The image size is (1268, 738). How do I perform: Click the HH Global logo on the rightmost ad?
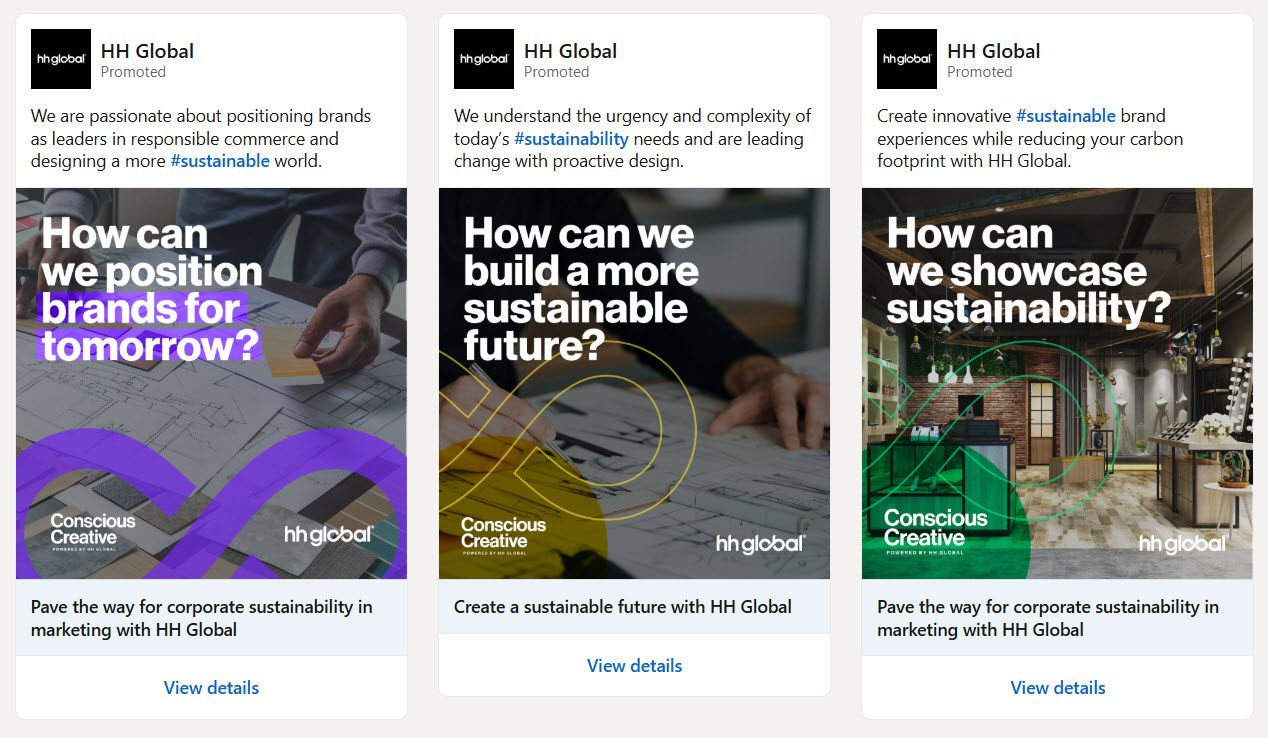tap(906, 58)
